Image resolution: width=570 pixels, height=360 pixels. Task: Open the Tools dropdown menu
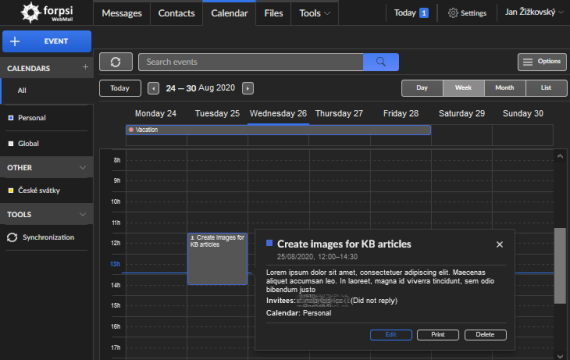[314, 13]
